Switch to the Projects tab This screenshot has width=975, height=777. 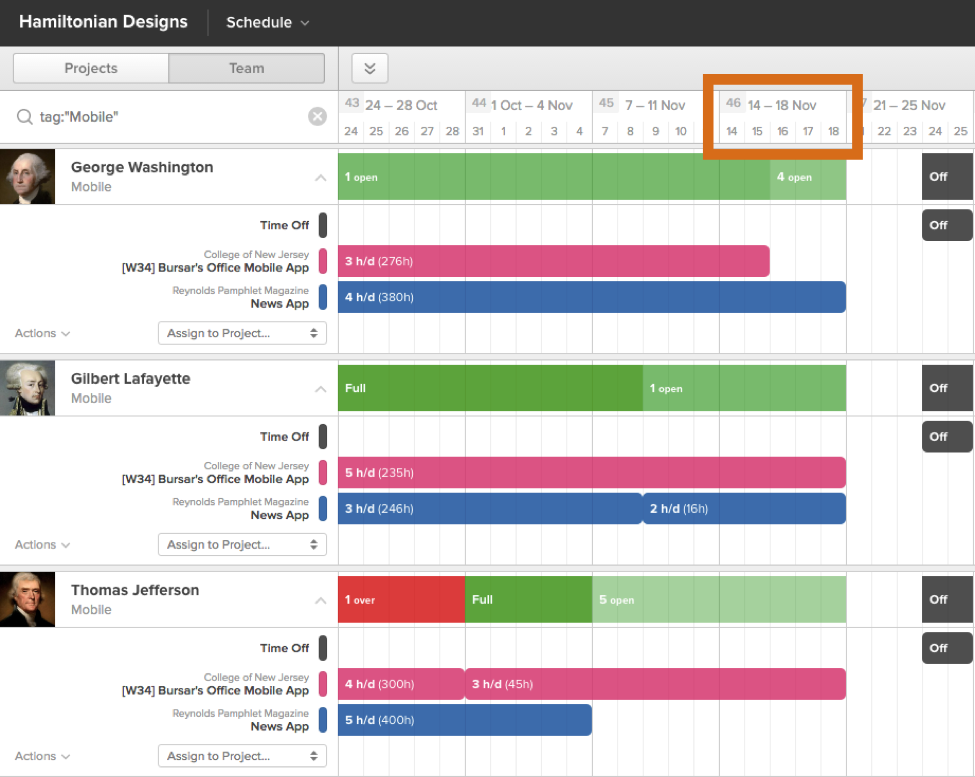click(x=91, y=68)
